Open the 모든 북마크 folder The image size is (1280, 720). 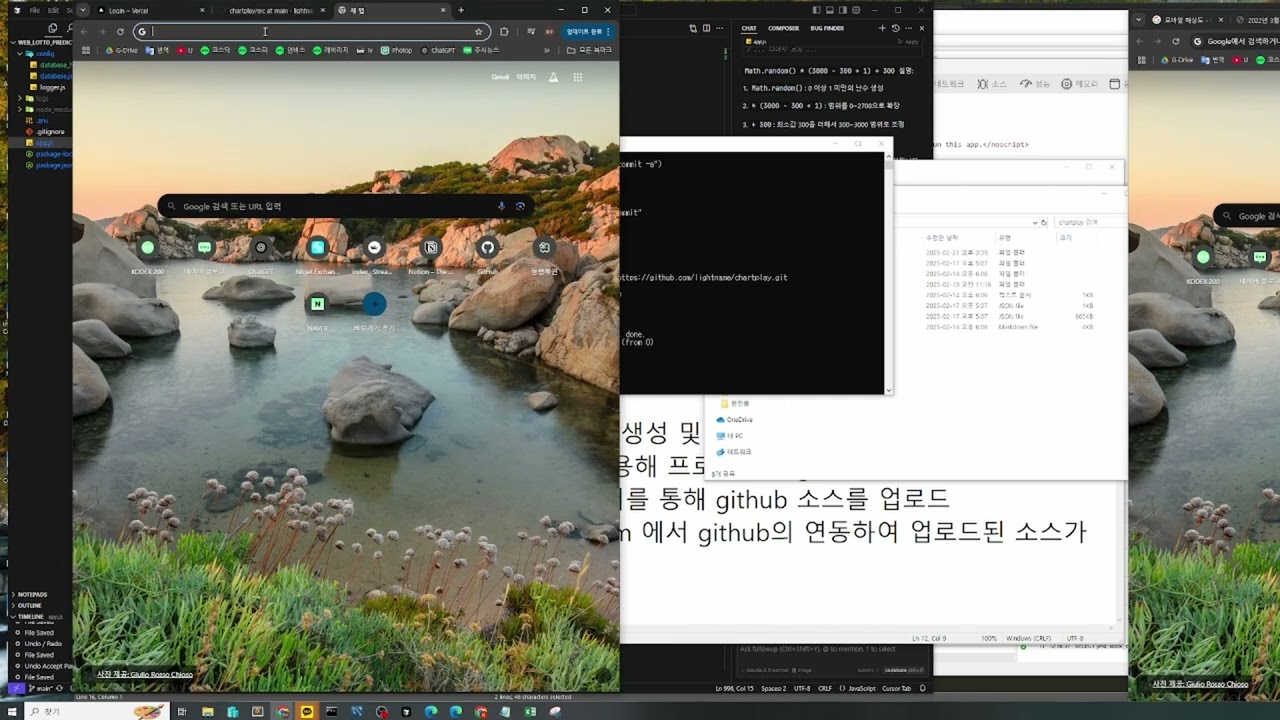[x=589, y=49]
